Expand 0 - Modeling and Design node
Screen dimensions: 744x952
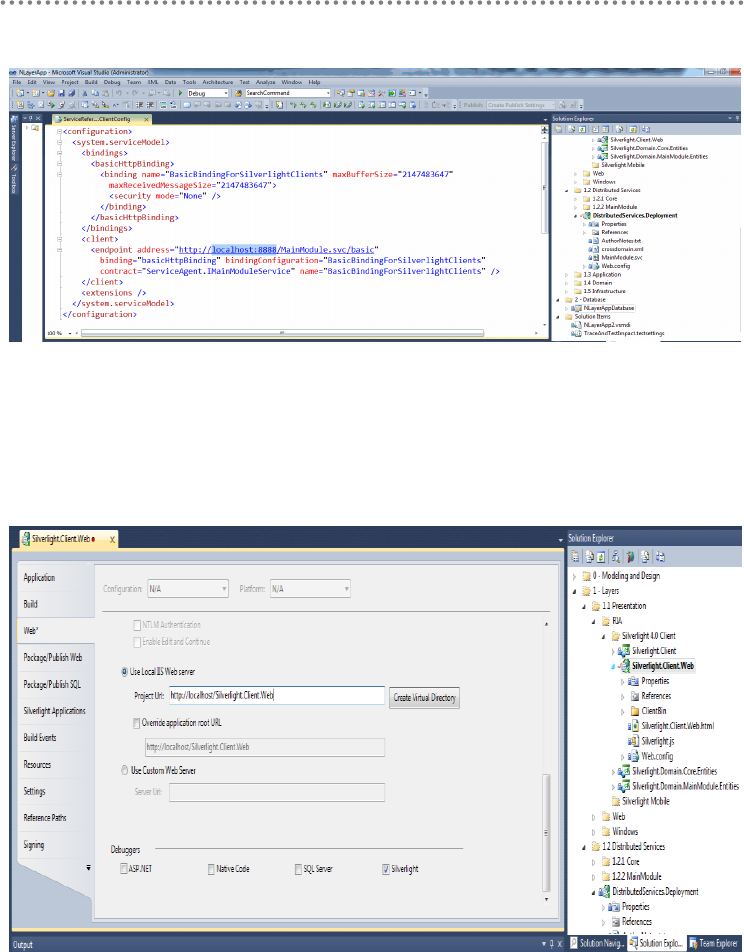[575, 576]
